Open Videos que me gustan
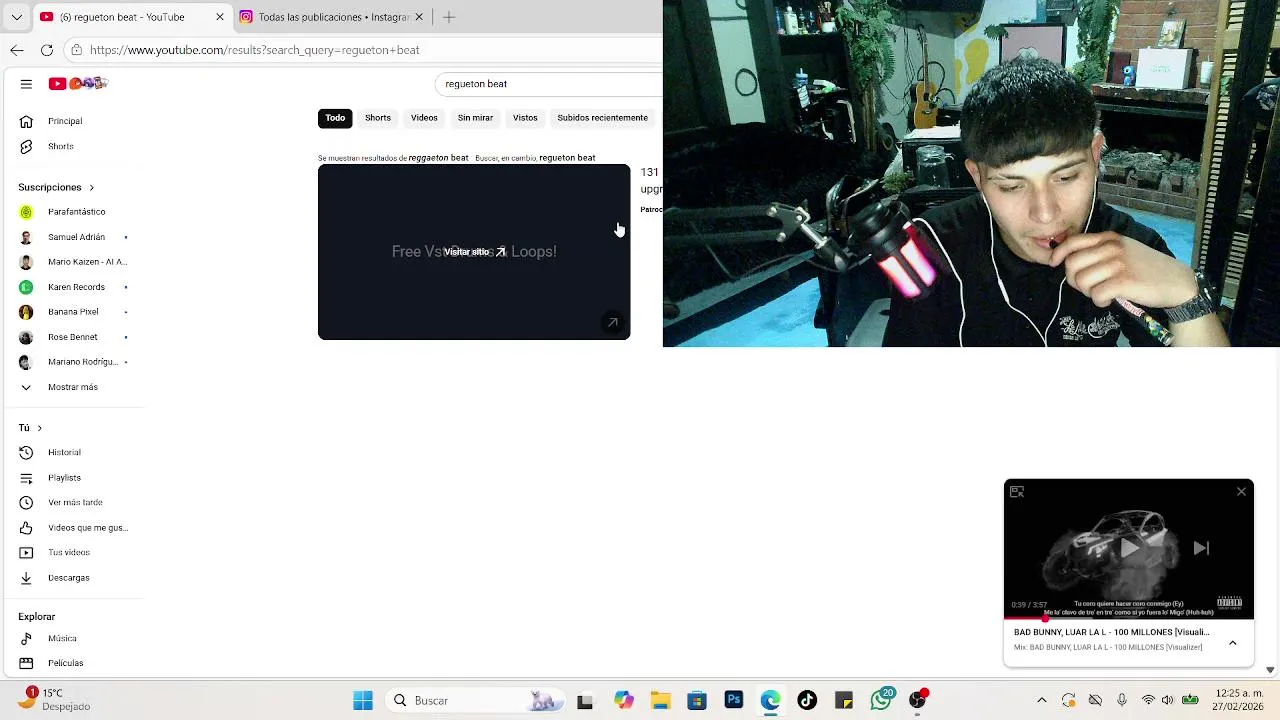 (x=72, y=528)
